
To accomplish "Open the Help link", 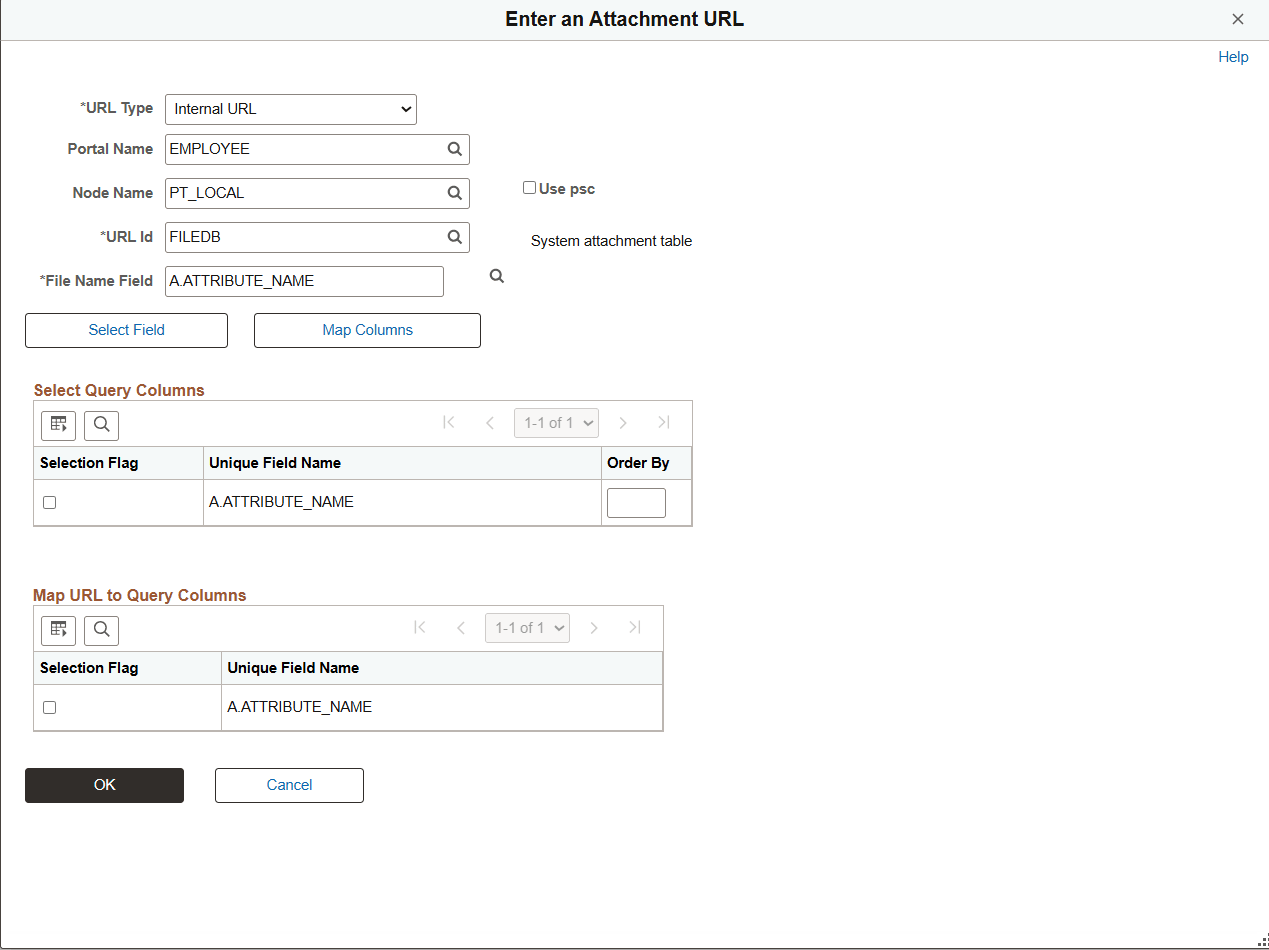I will tap(1233, 57).
